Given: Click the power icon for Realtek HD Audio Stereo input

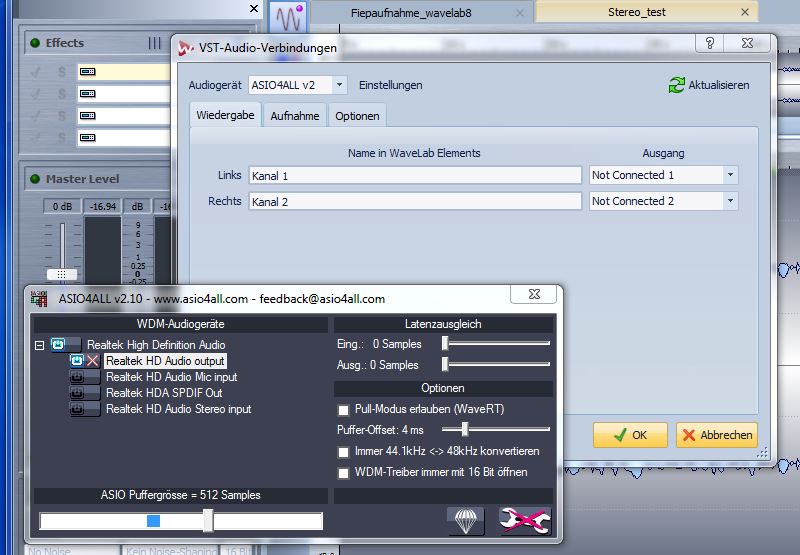Looking at the screenshot, I should 77,409.
